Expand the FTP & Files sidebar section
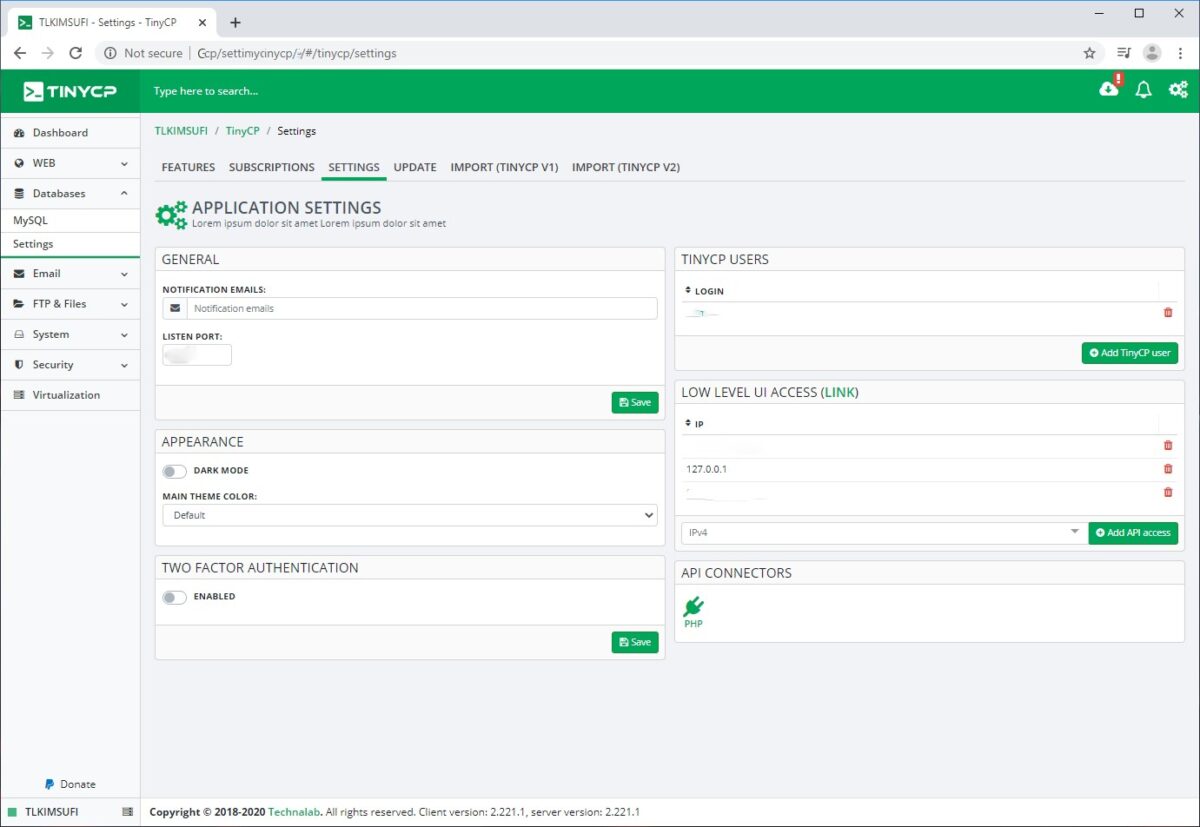 point(70,304)
